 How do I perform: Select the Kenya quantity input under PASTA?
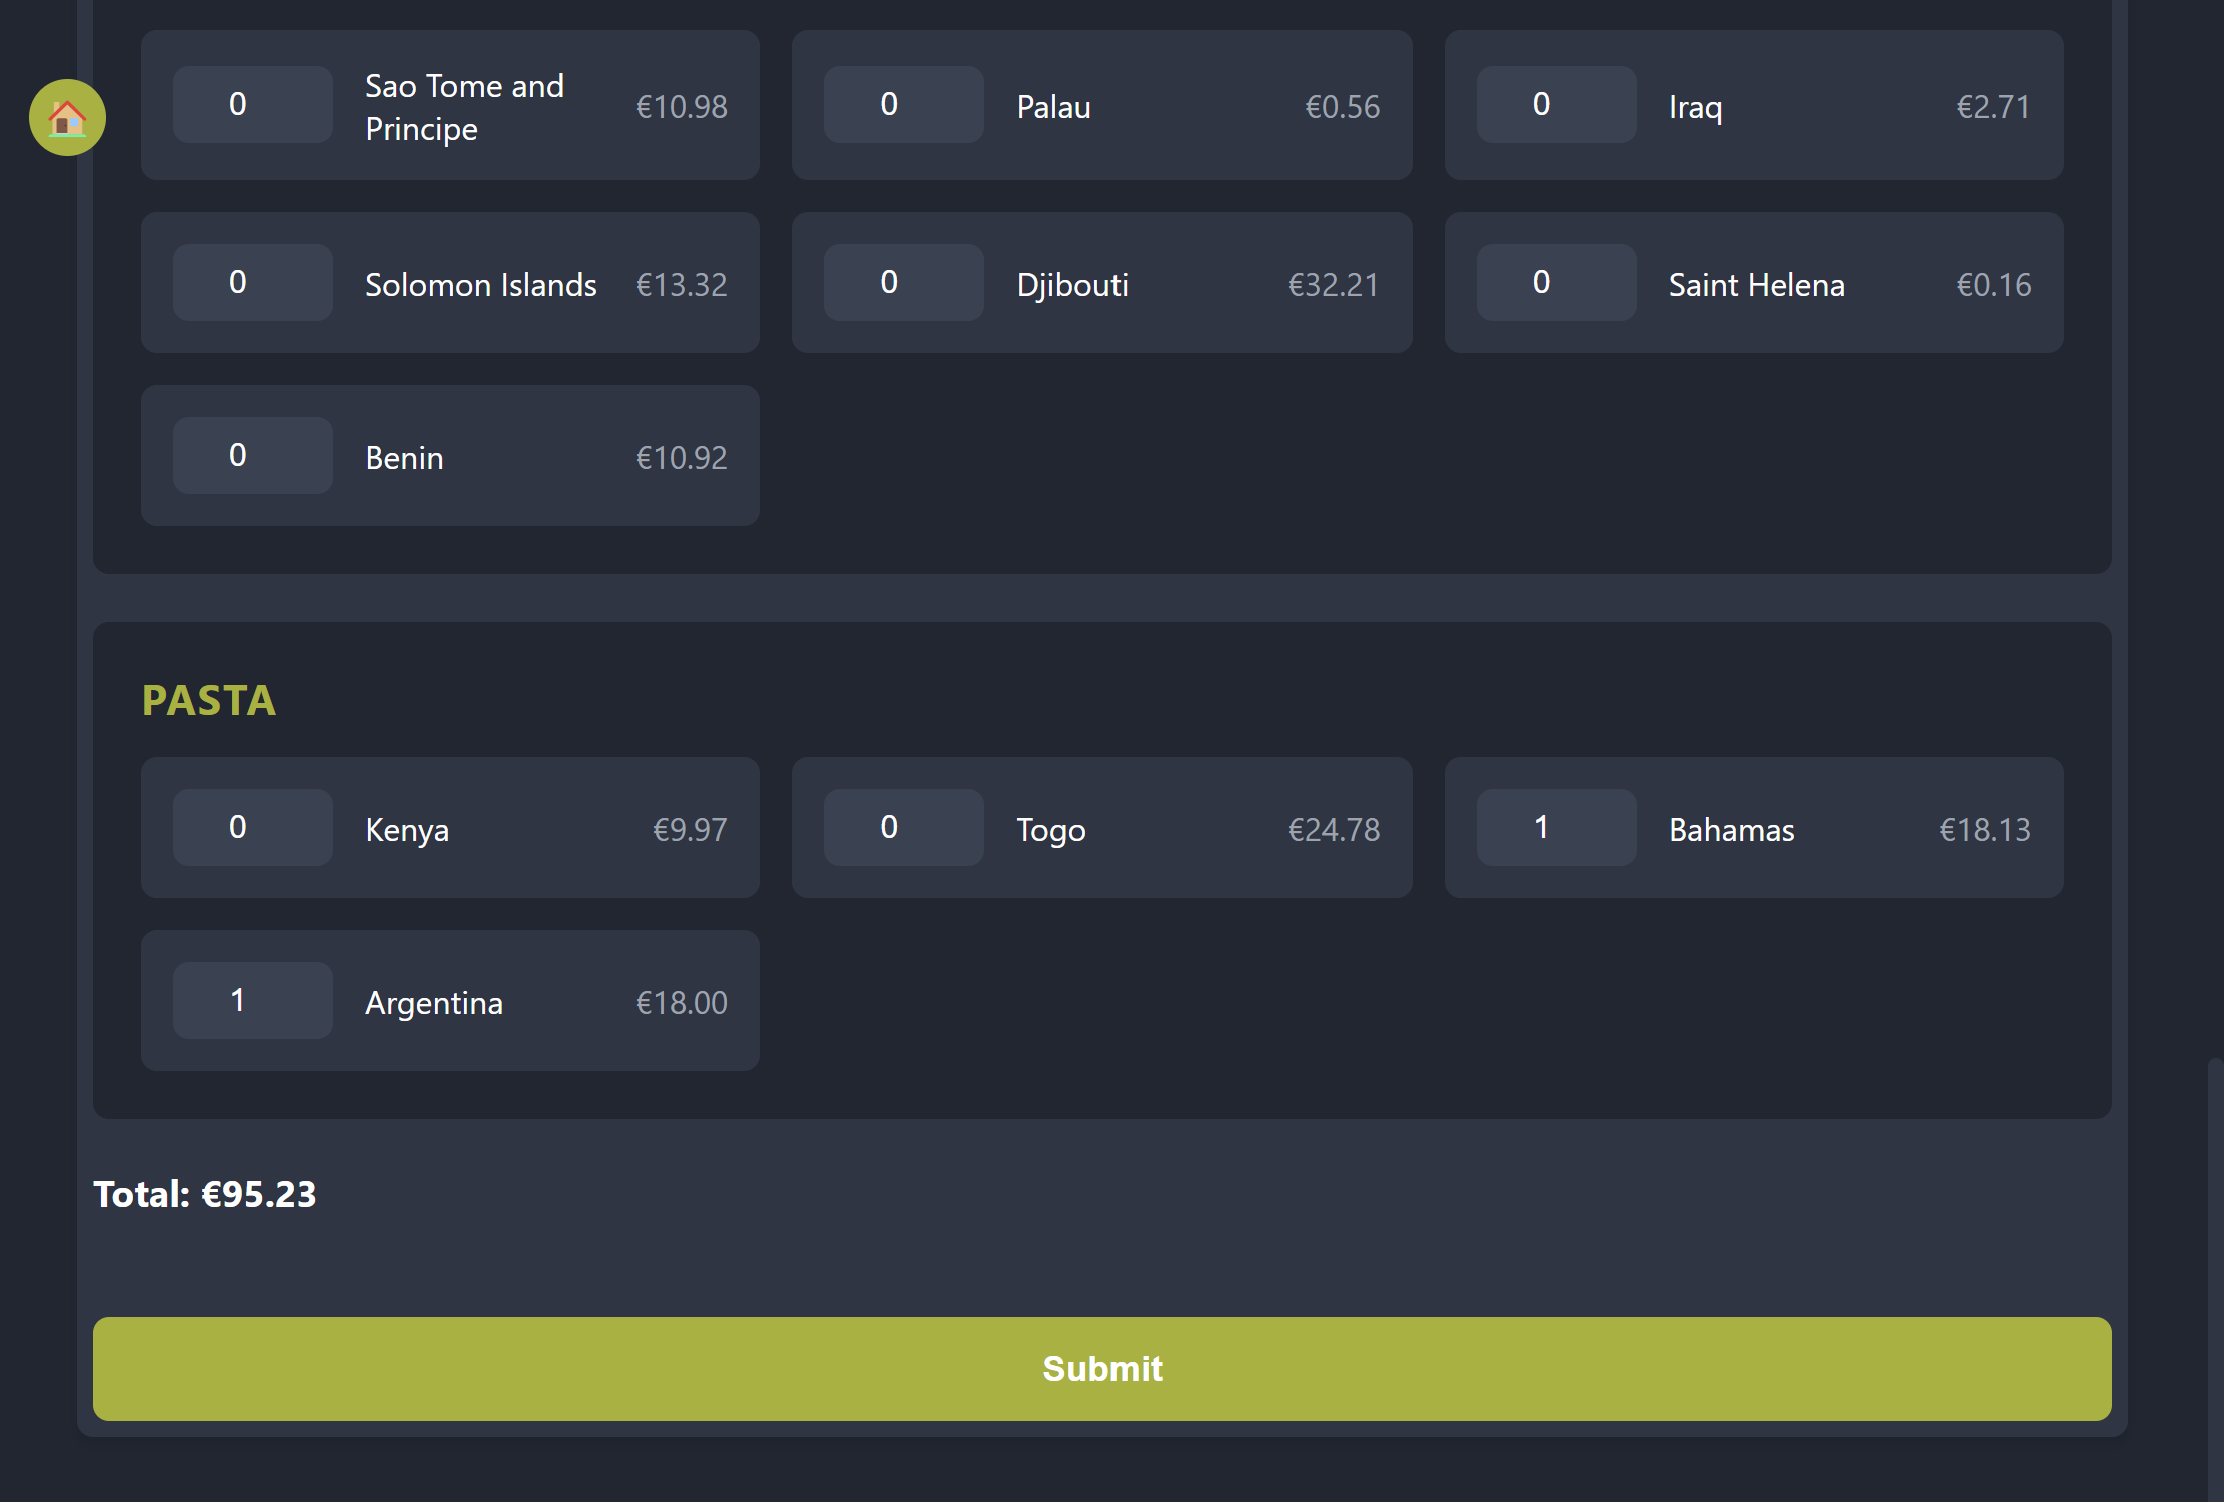click(251, 827)
